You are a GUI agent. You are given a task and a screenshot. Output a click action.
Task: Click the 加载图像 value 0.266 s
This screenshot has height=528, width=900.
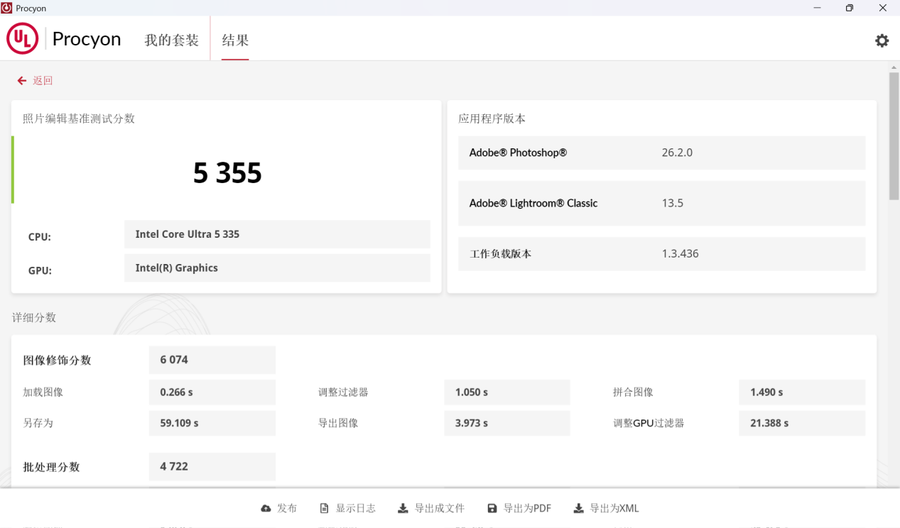[x=212, y=392]
